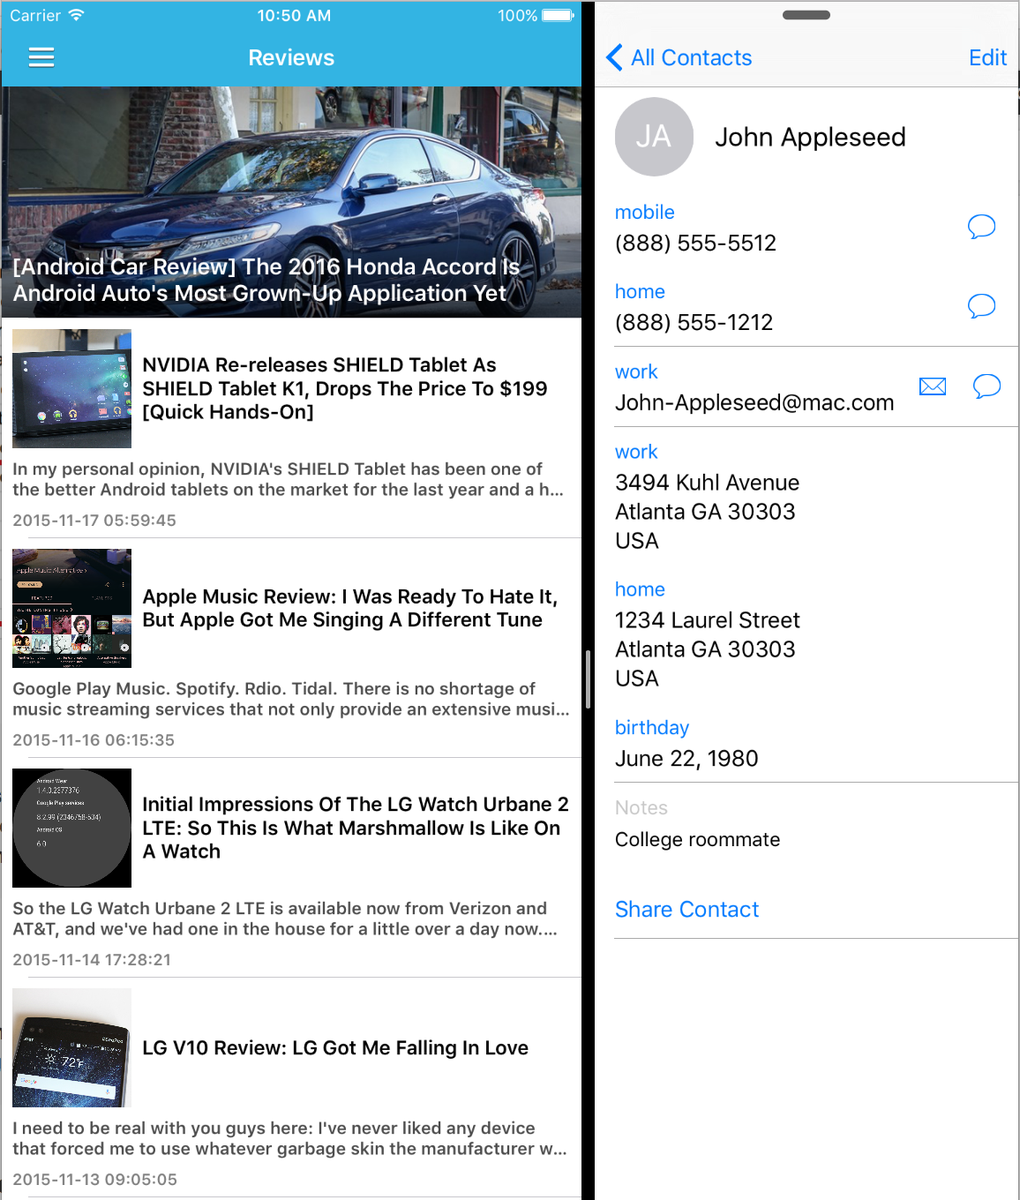Tap message bubble beside work email
Screen dimensions: 1020x1200
[x=986, y=386]
